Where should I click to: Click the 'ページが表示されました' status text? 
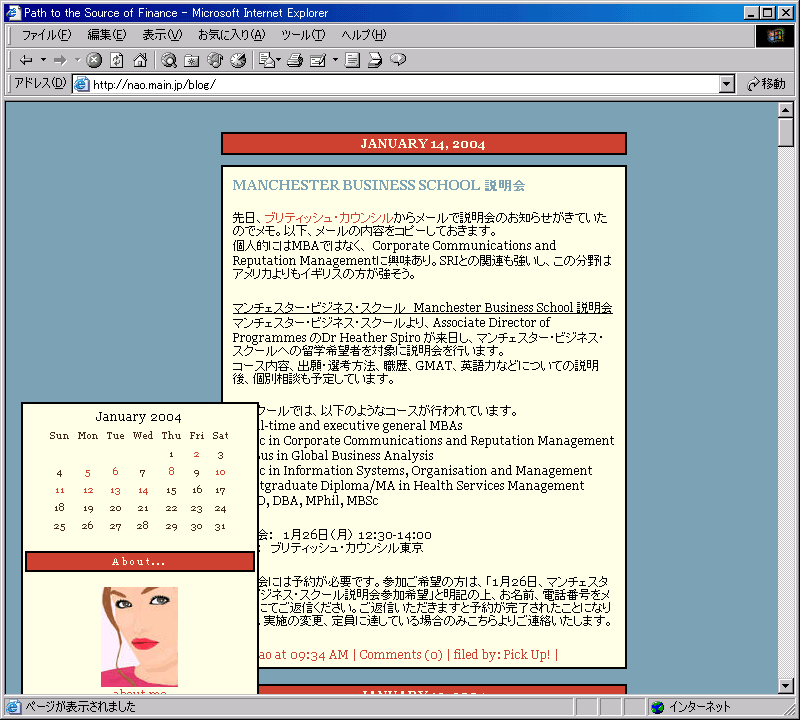(x=81, y=707)
